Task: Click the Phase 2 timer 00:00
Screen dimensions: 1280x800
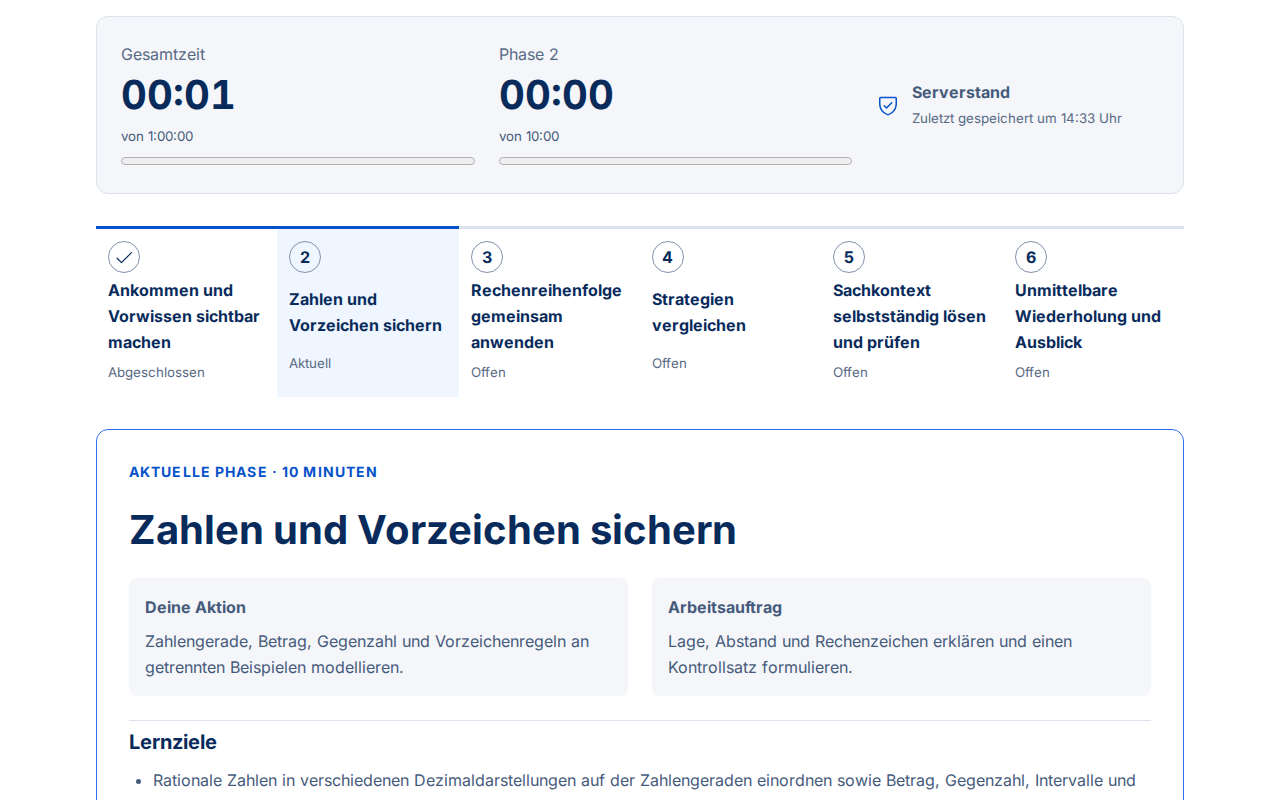Action: click(556, 95)
